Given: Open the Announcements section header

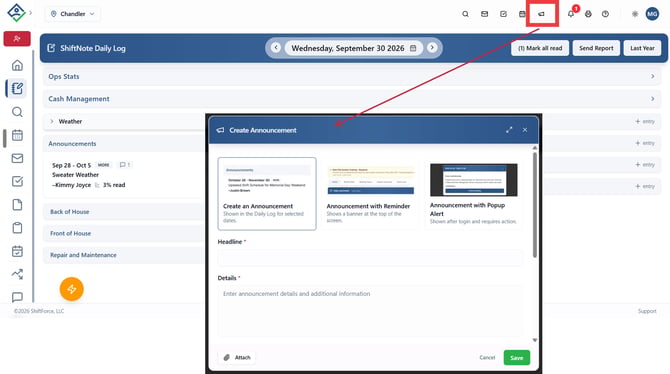Looking at the screenshot, I should 72,144.
